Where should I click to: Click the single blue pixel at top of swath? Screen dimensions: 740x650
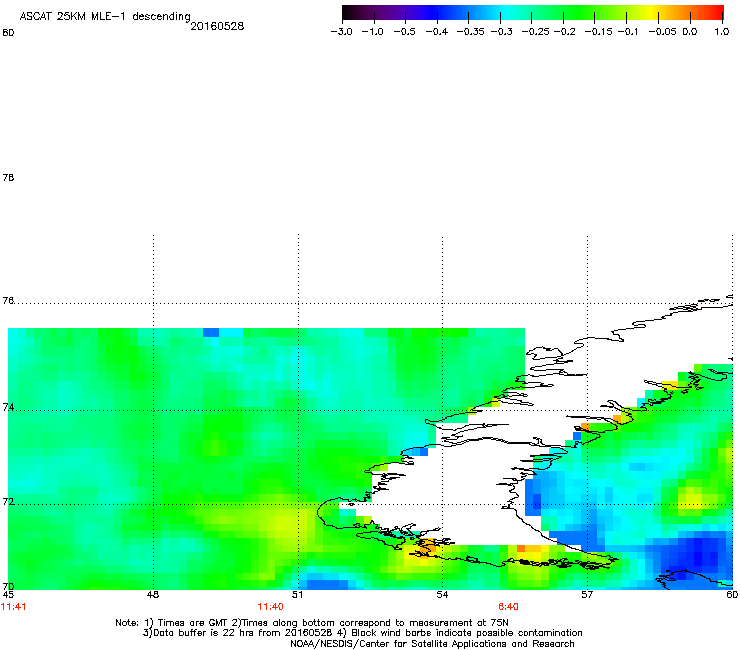[x=211, y=332]
